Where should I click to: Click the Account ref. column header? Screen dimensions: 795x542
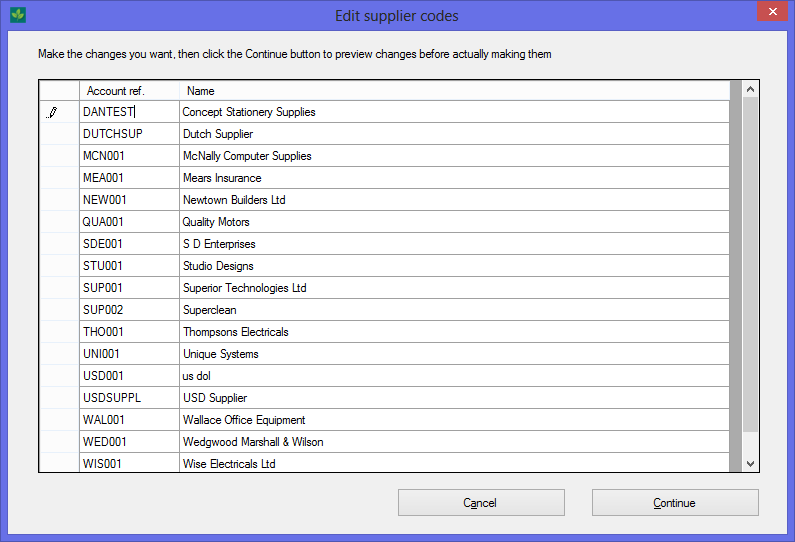pyautogui.click(x=129, y=91)
